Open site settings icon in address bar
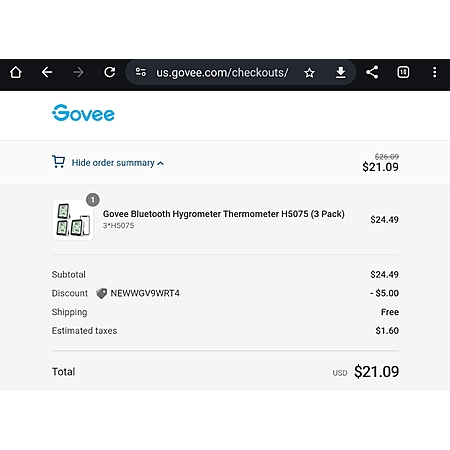450x450 pixels. pyautogui.click(x=140, y=72)
